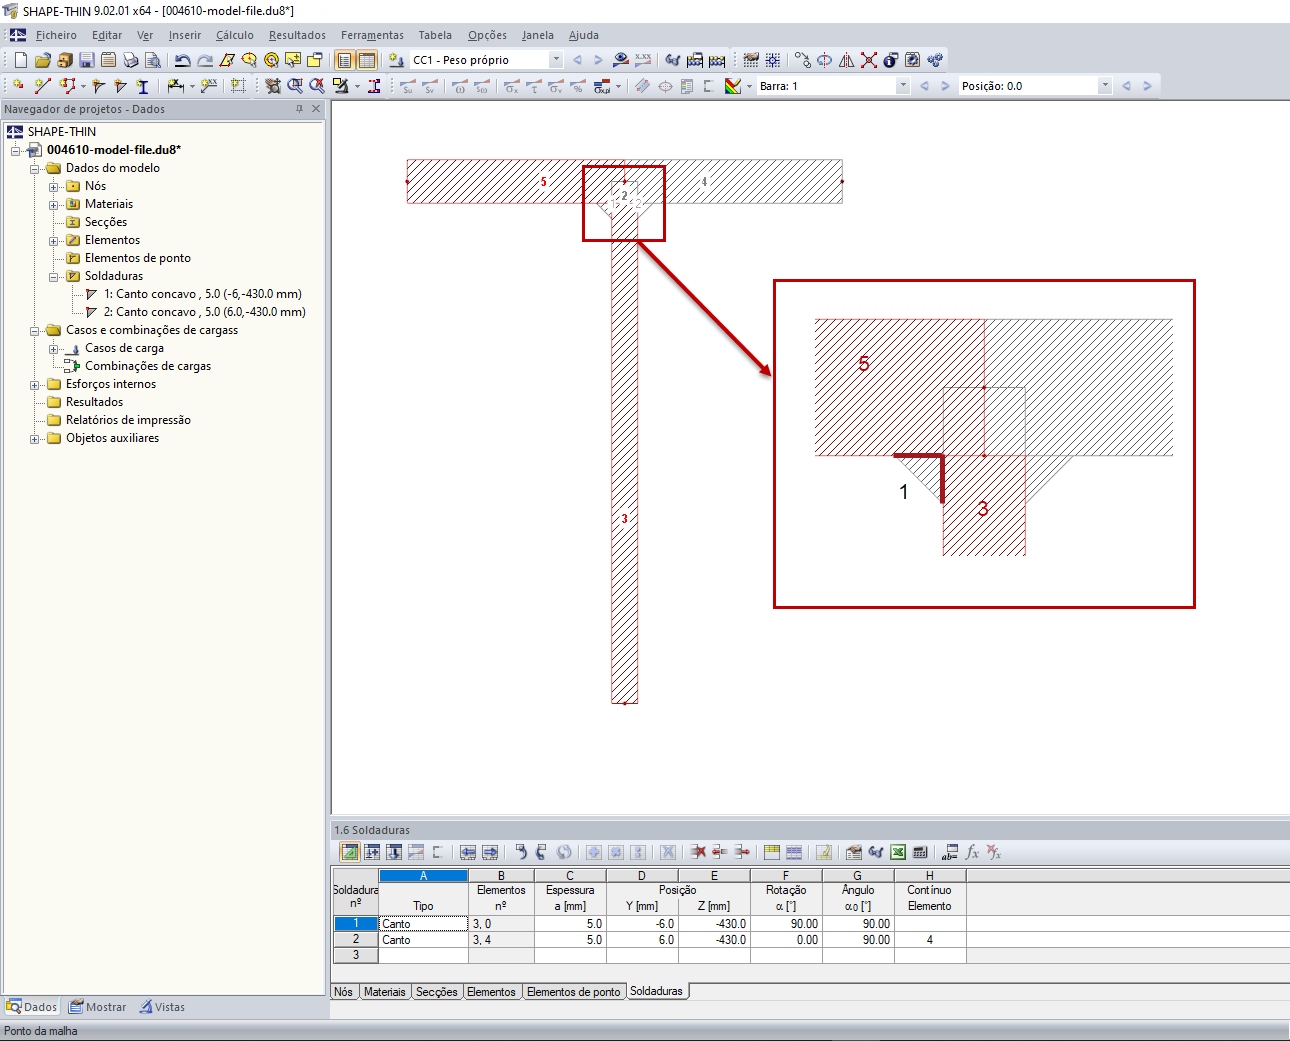Screen dimensions: 1290x1041
Task: Click the fx formula icon in table toolbar
Action: tap(972, 852)
